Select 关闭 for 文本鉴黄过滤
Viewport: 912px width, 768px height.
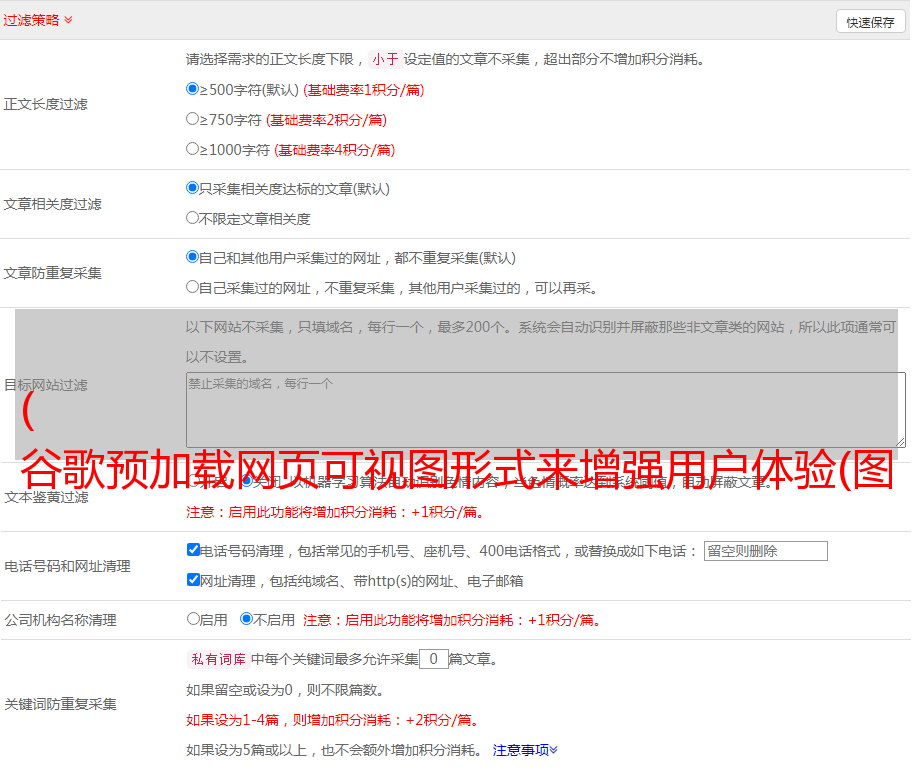(x=247, y=481)
